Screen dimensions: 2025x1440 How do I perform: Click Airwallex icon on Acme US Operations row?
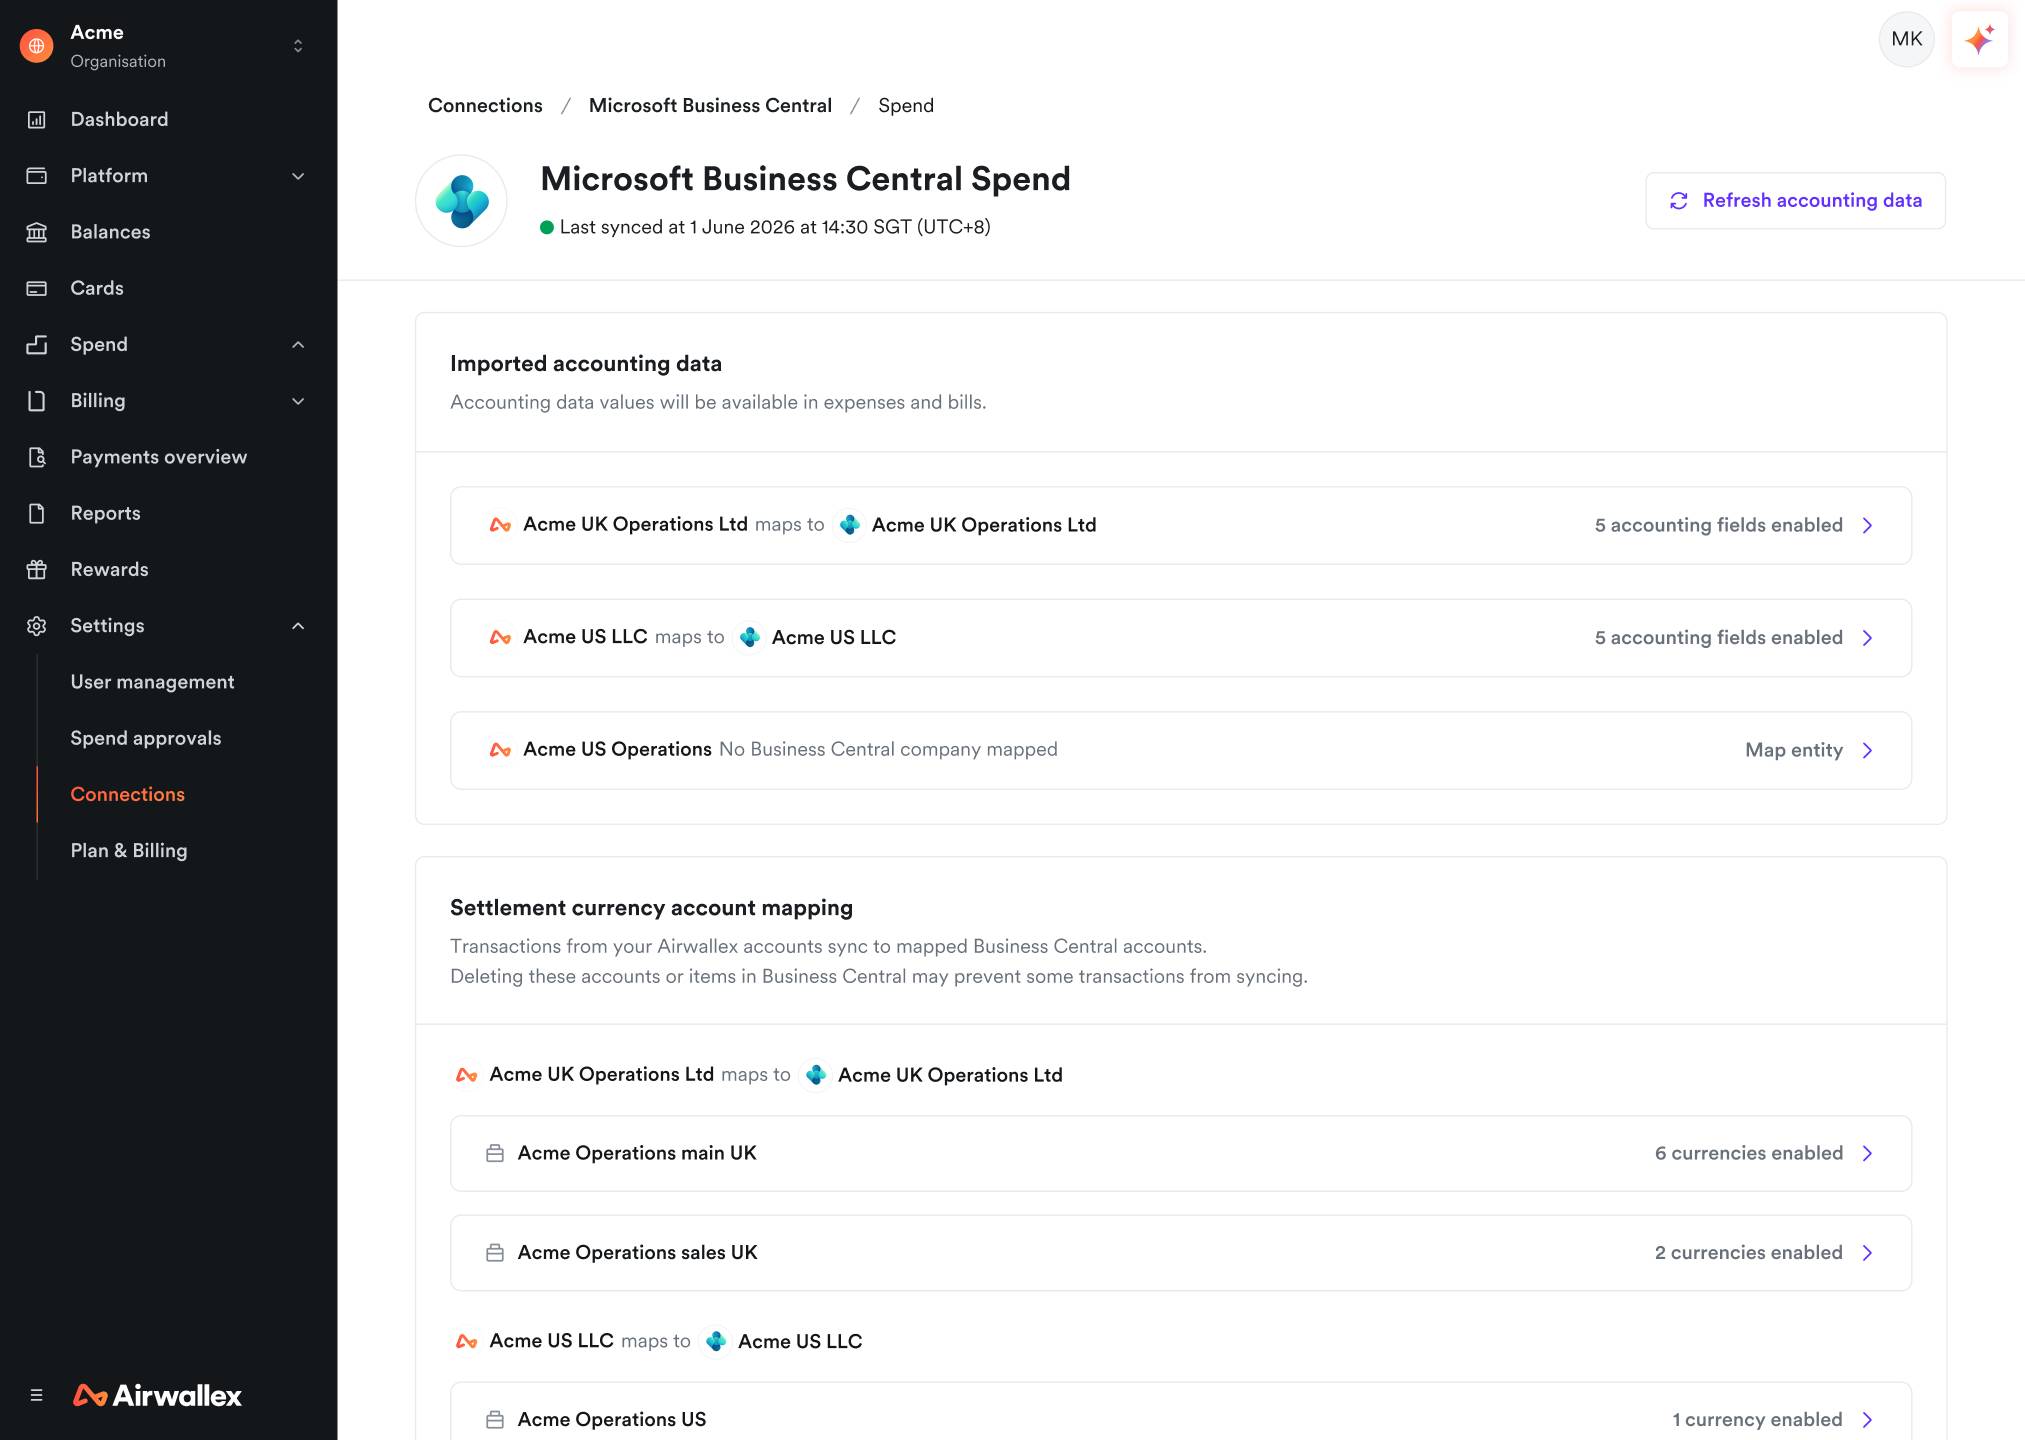click(500, 750)
